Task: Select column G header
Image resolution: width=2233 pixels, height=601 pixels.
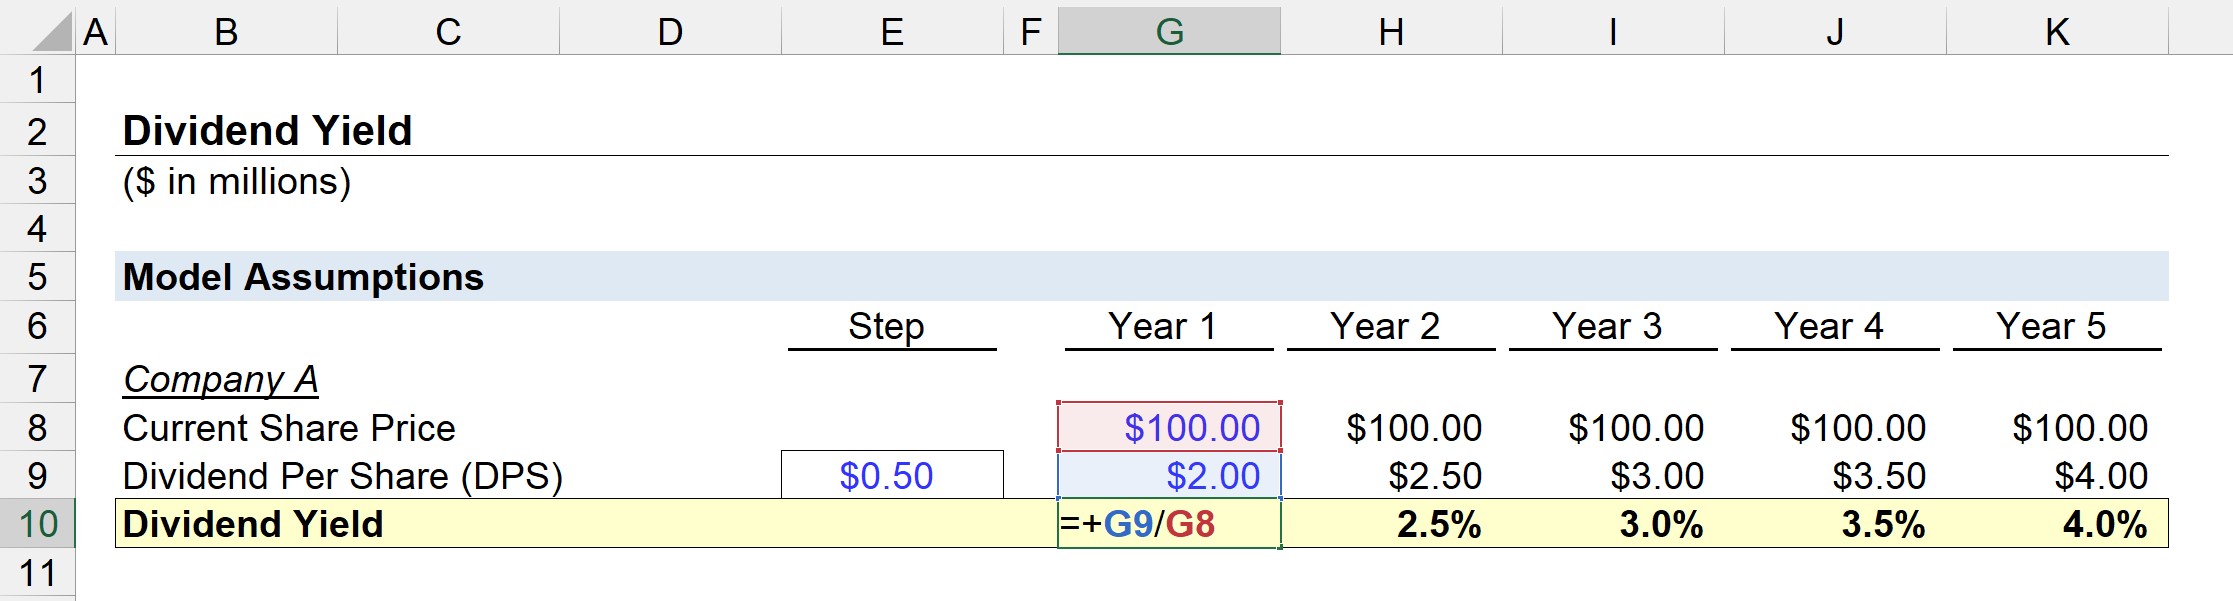Action: click(x=1168, y=30)
